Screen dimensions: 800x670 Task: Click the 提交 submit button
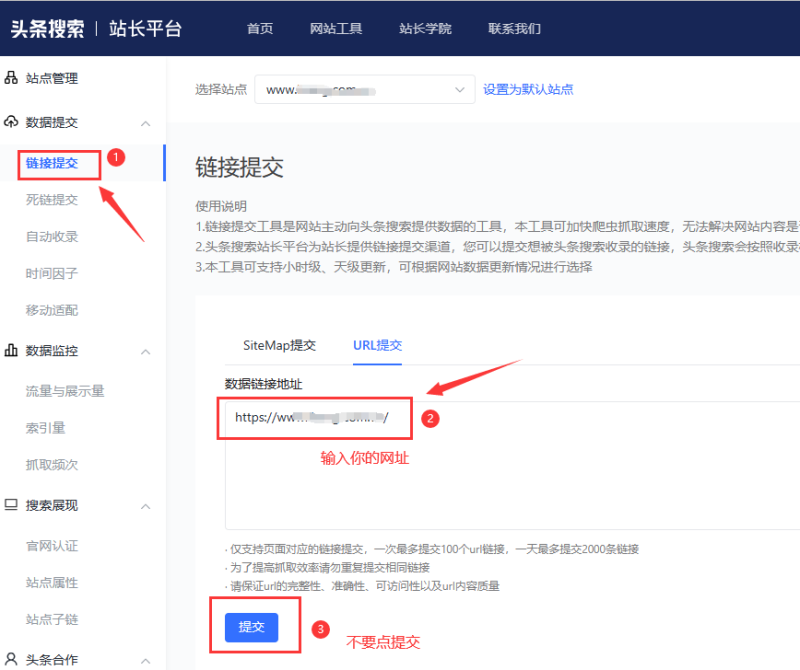tap(253, 629)
